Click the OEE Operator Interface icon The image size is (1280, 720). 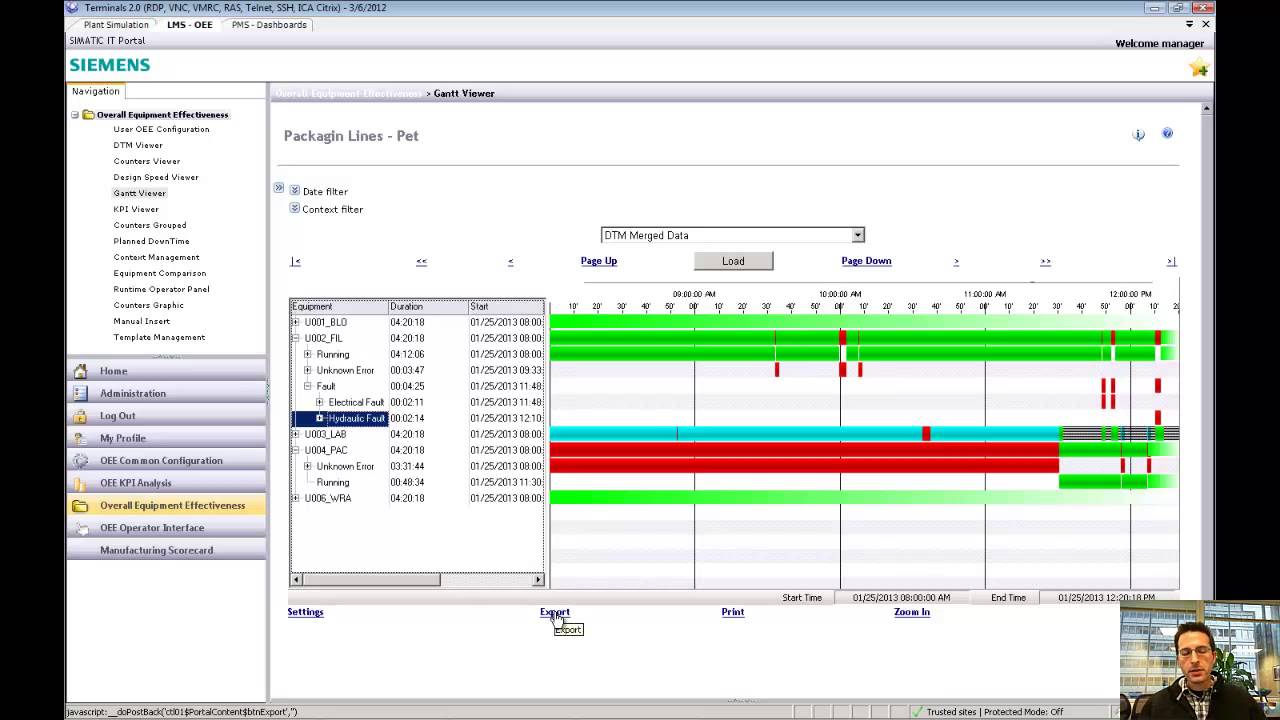(x=80, y=528)
